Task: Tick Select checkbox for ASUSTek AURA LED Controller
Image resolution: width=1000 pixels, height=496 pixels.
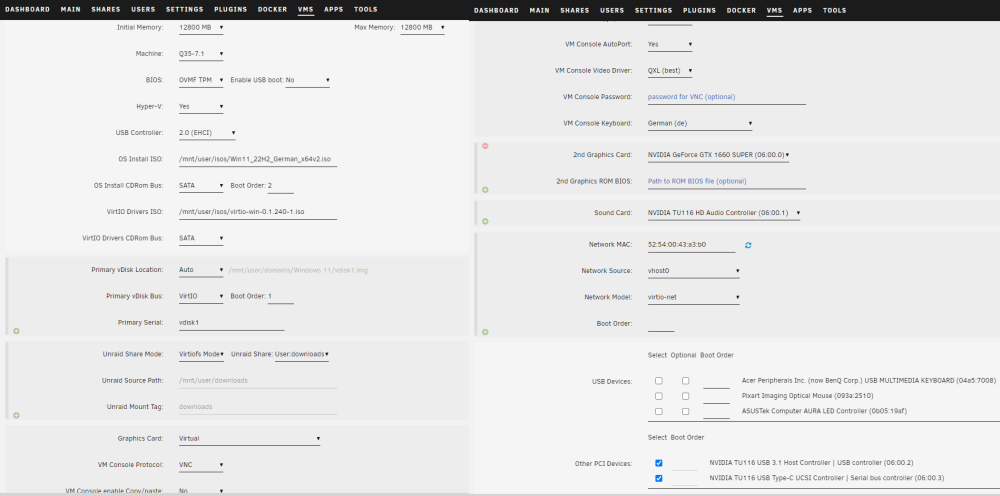Action: pos(659,411)
